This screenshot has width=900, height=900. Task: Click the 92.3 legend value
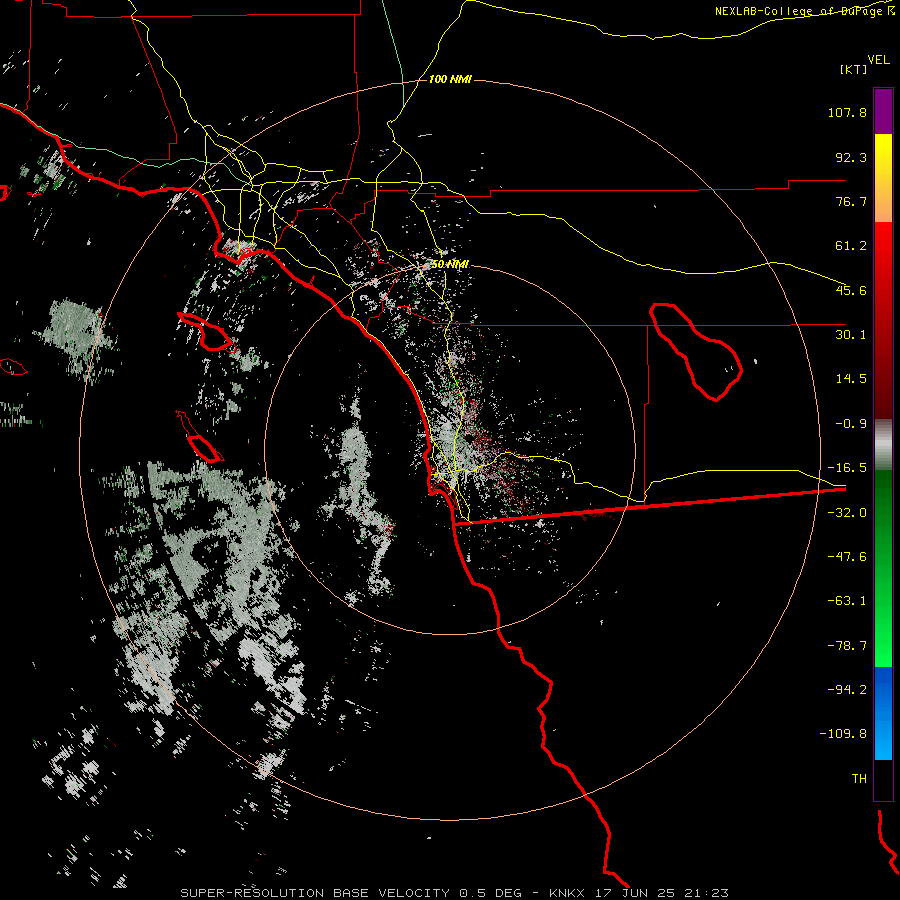pyautogui.click(x=851, y=157)
